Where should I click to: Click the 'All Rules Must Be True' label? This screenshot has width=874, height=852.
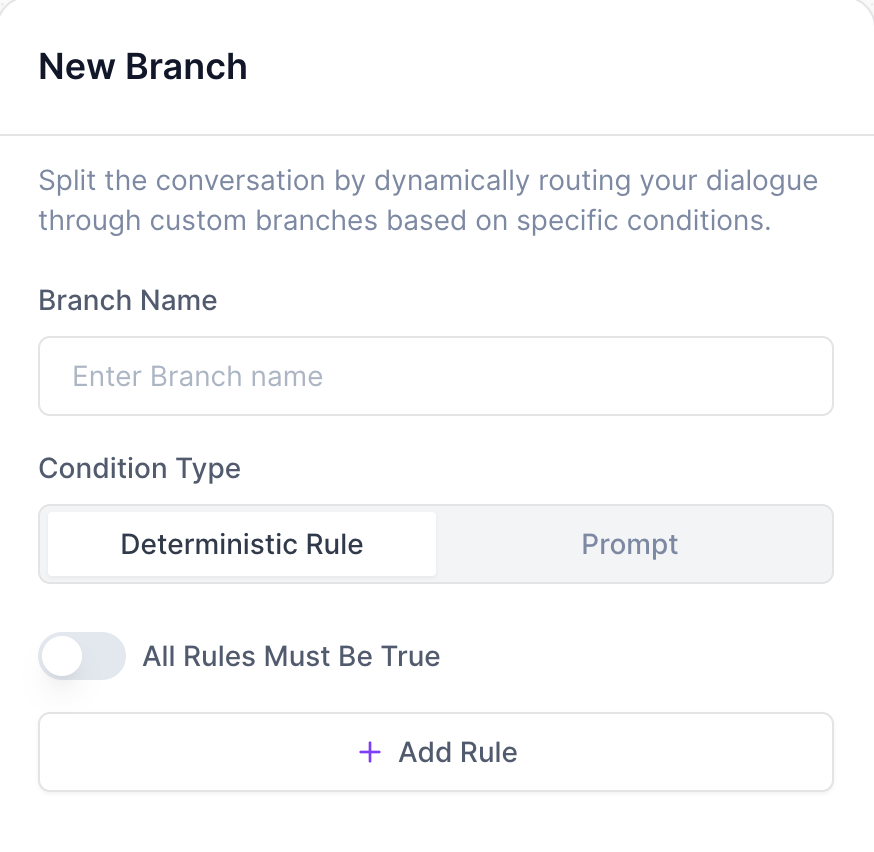[291, 656]
